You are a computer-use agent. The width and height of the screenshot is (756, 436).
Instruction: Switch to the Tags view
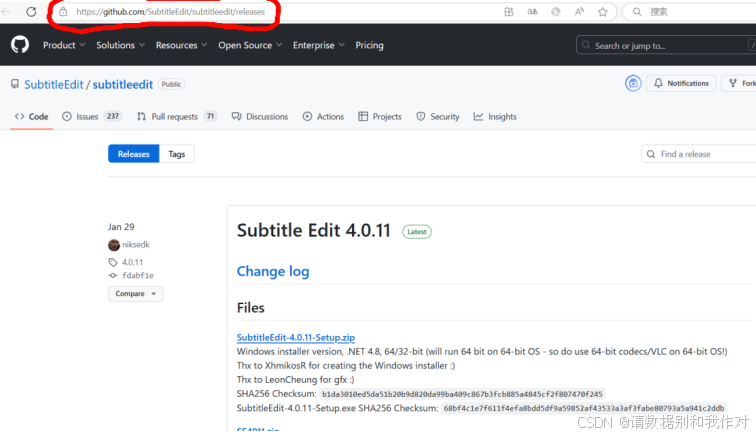coord(176,154)
